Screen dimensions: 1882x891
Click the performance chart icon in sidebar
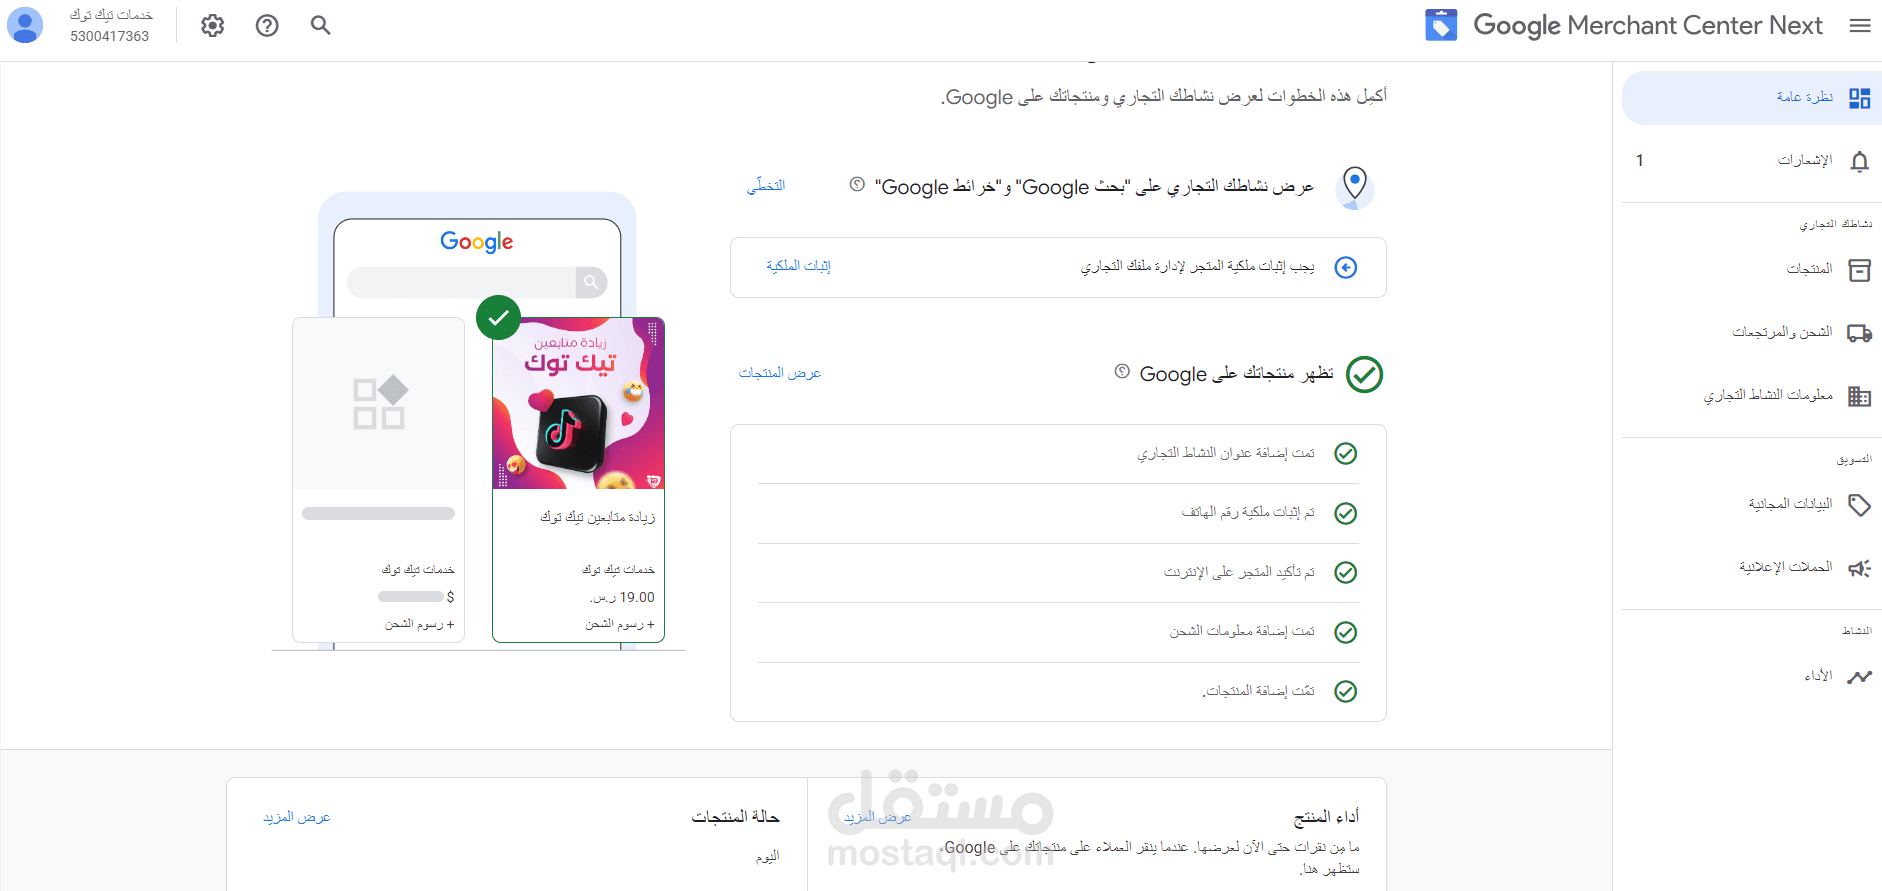point(1859,677)
